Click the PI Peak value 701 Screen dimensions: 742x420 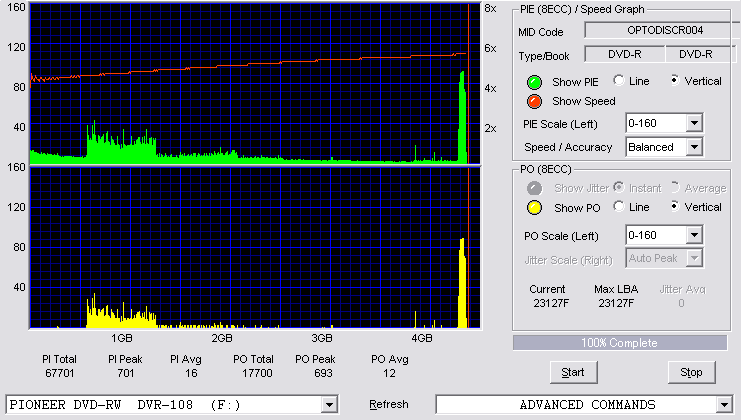[126, 374]
